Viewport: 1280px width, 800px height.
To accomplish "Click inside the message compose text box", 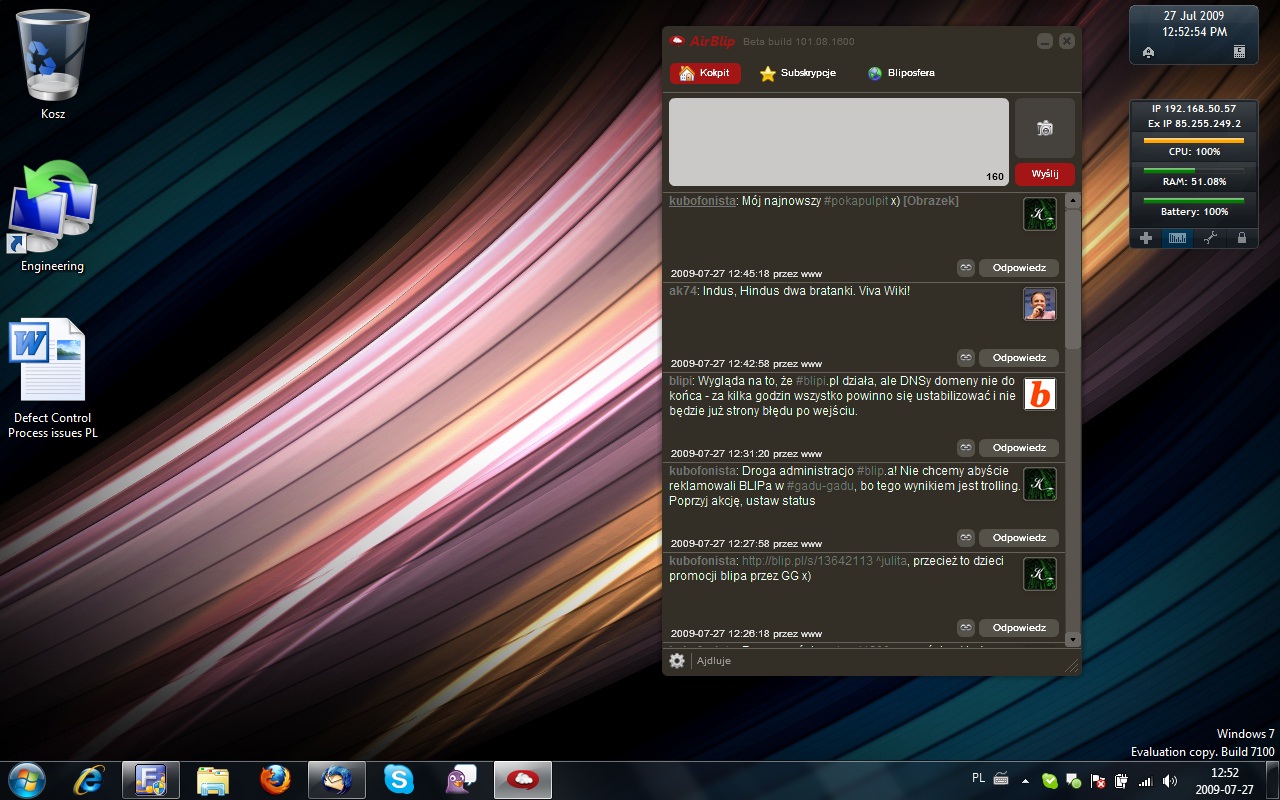I will (x=838, y=141).
